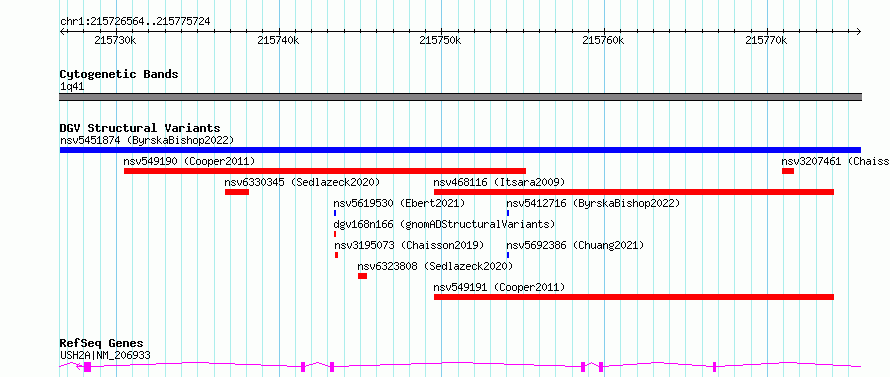This screenshot has width=890, height=377.
Task: Select the nsv6323808 red variant block
Action: coord(362,276)
